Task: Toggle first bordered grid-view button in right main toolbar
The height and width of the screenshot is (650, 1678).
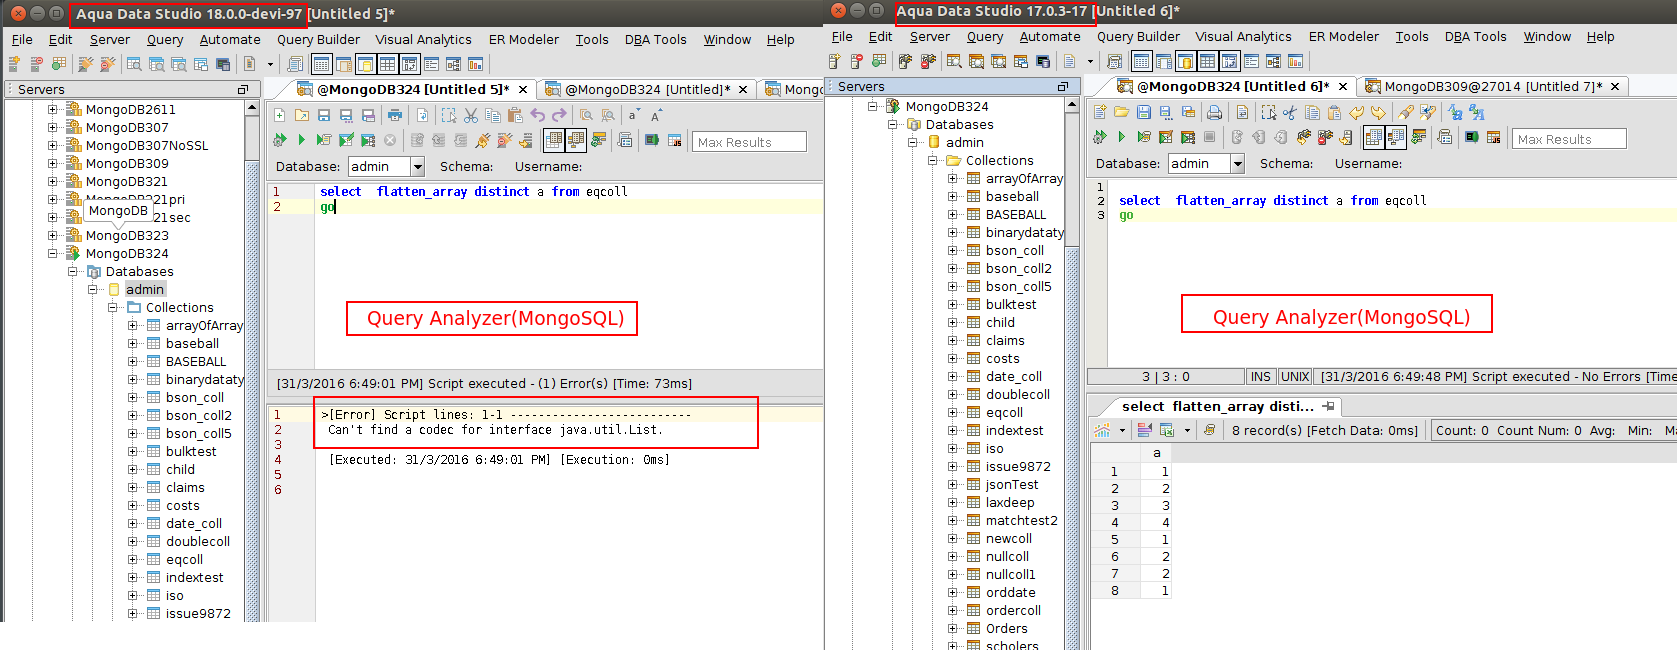Action: [x=1141, y=61]
